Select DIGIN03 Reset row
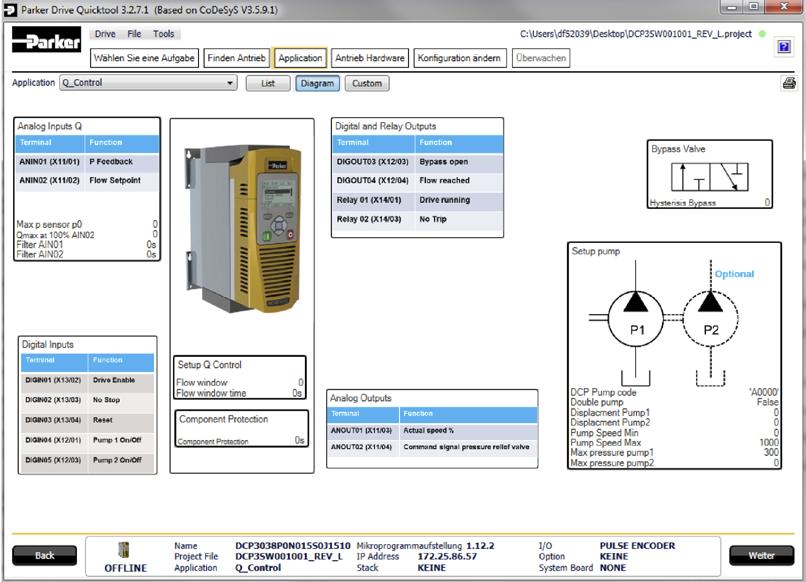 pyautogui.click(x=87, y=420)
